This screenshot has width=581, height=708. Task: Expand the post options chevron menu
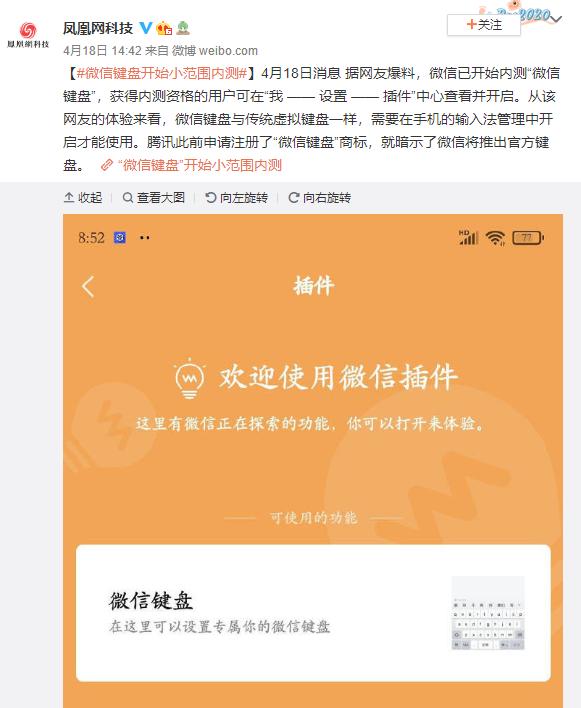[556, 19]
